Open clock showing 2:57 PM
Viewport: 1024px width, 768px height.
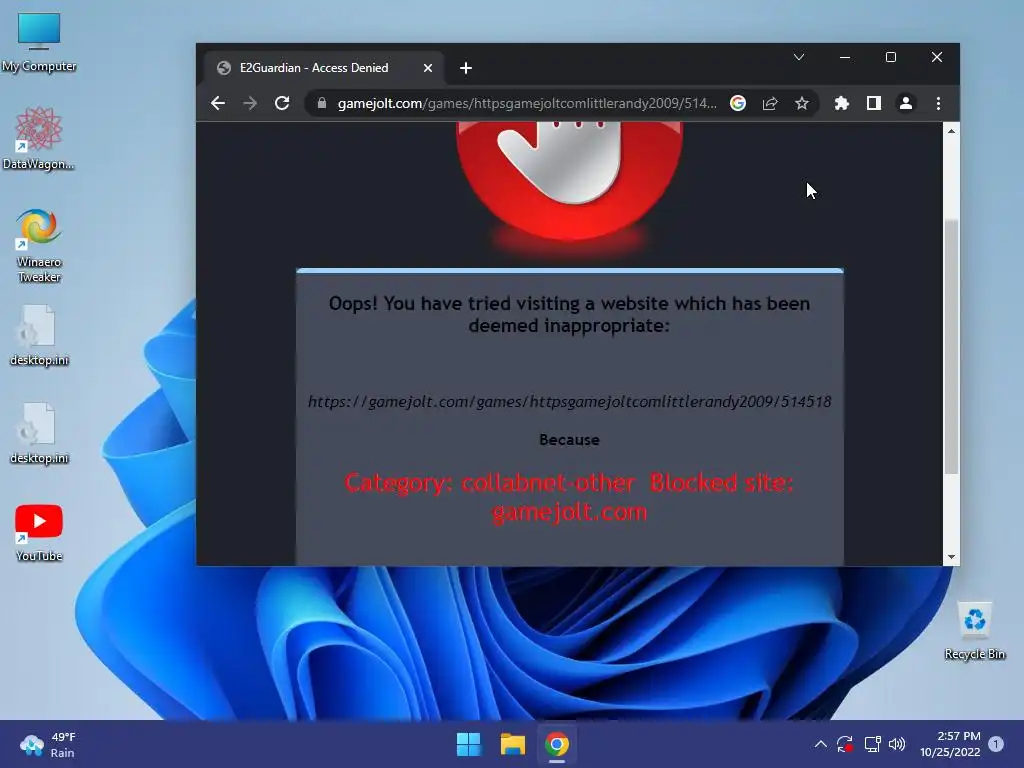click(x=950, y=744)
